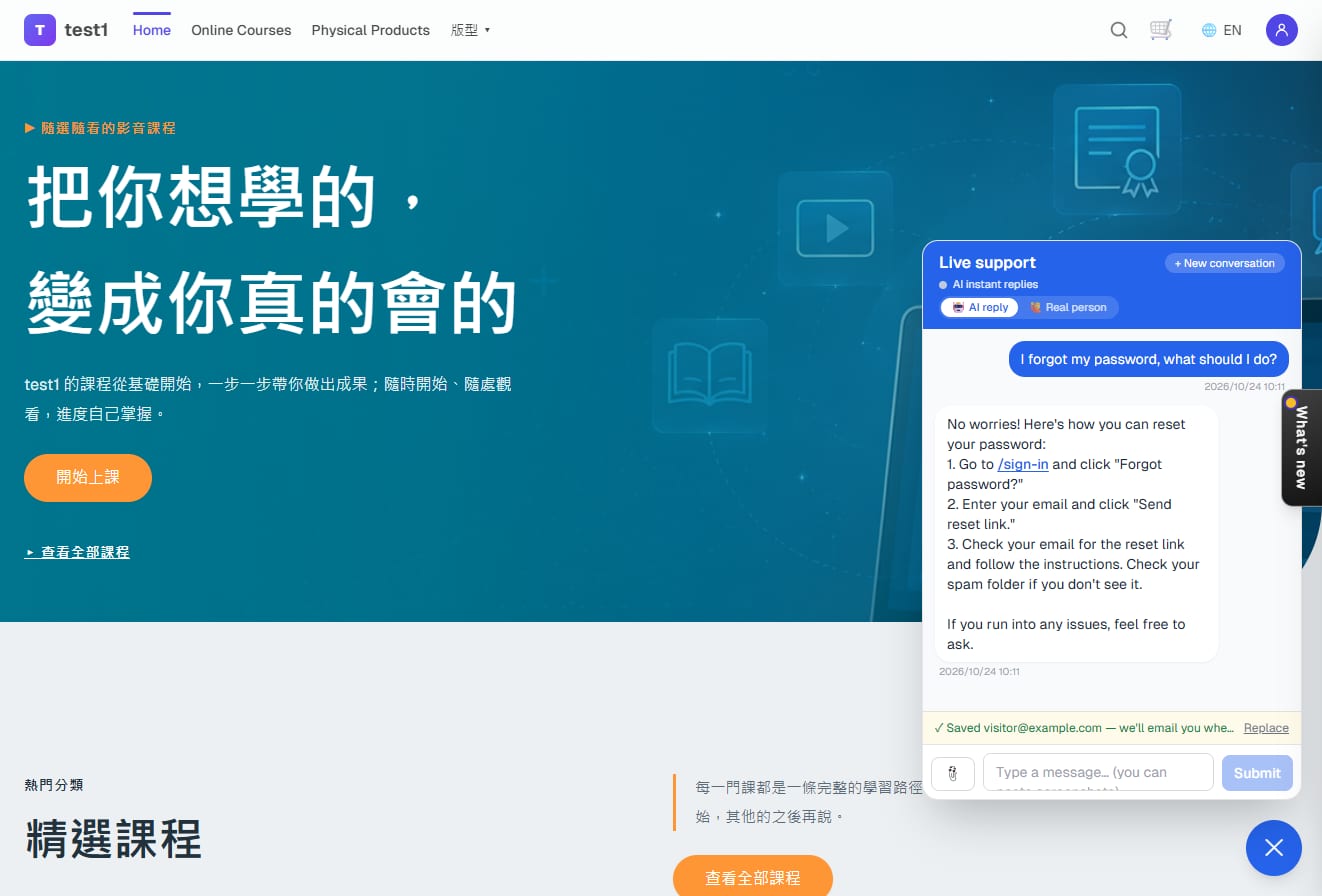Click the 開始上課 hero button
1322x896 pixels.
88,478
